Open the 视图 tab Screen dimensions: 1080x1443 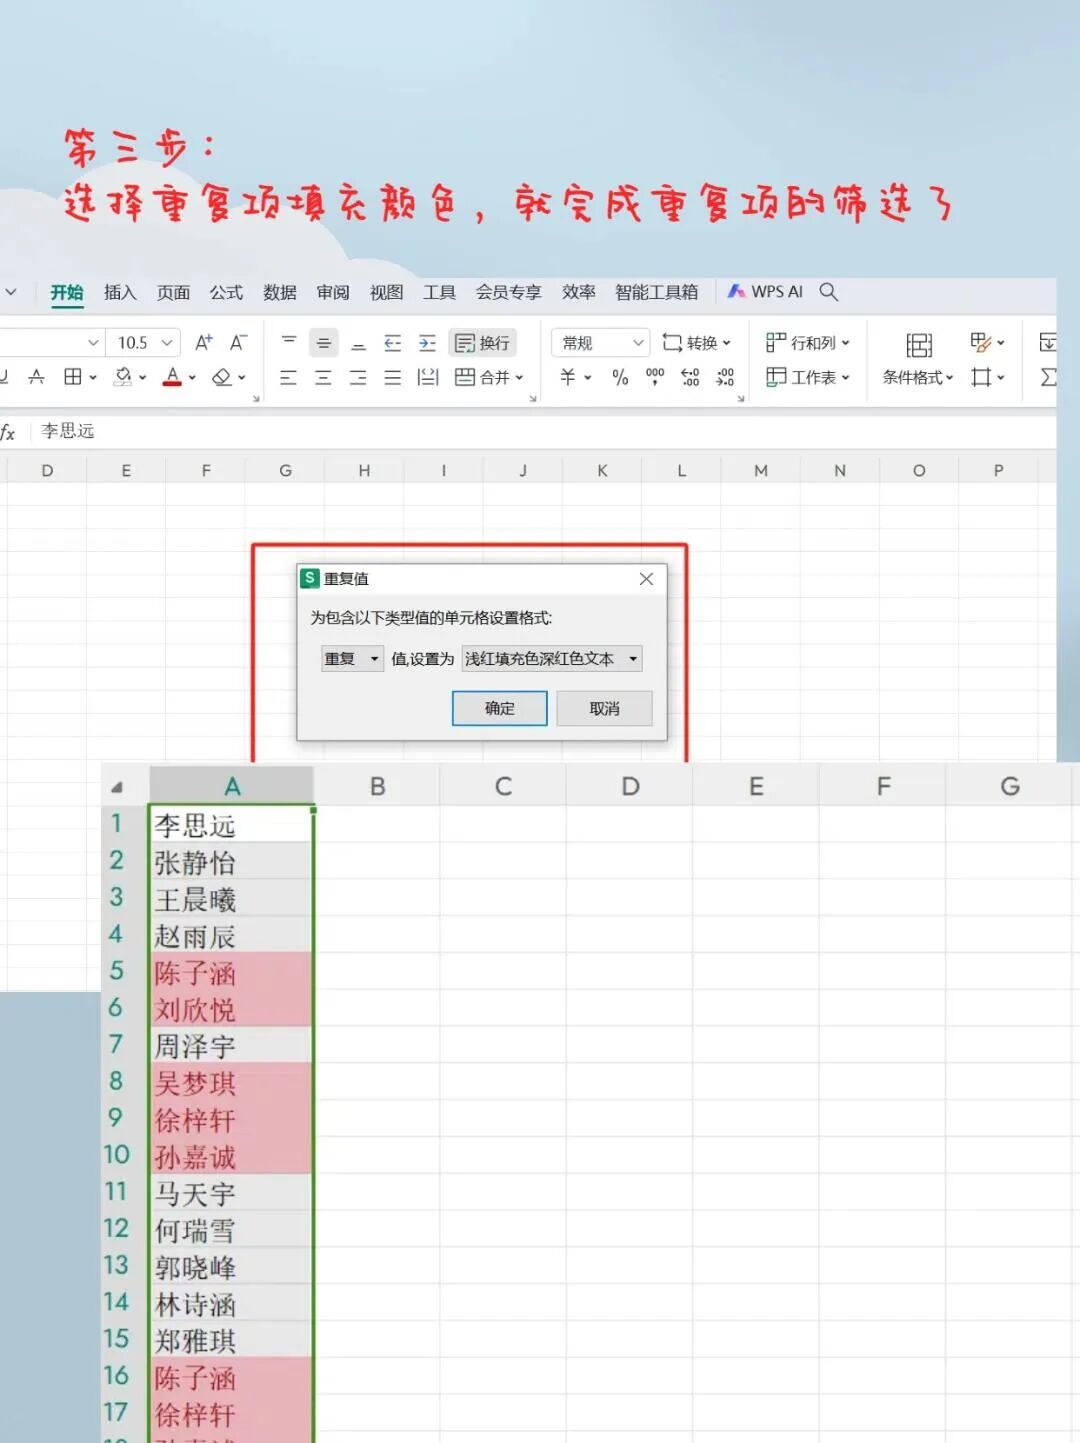click(386, 292)
